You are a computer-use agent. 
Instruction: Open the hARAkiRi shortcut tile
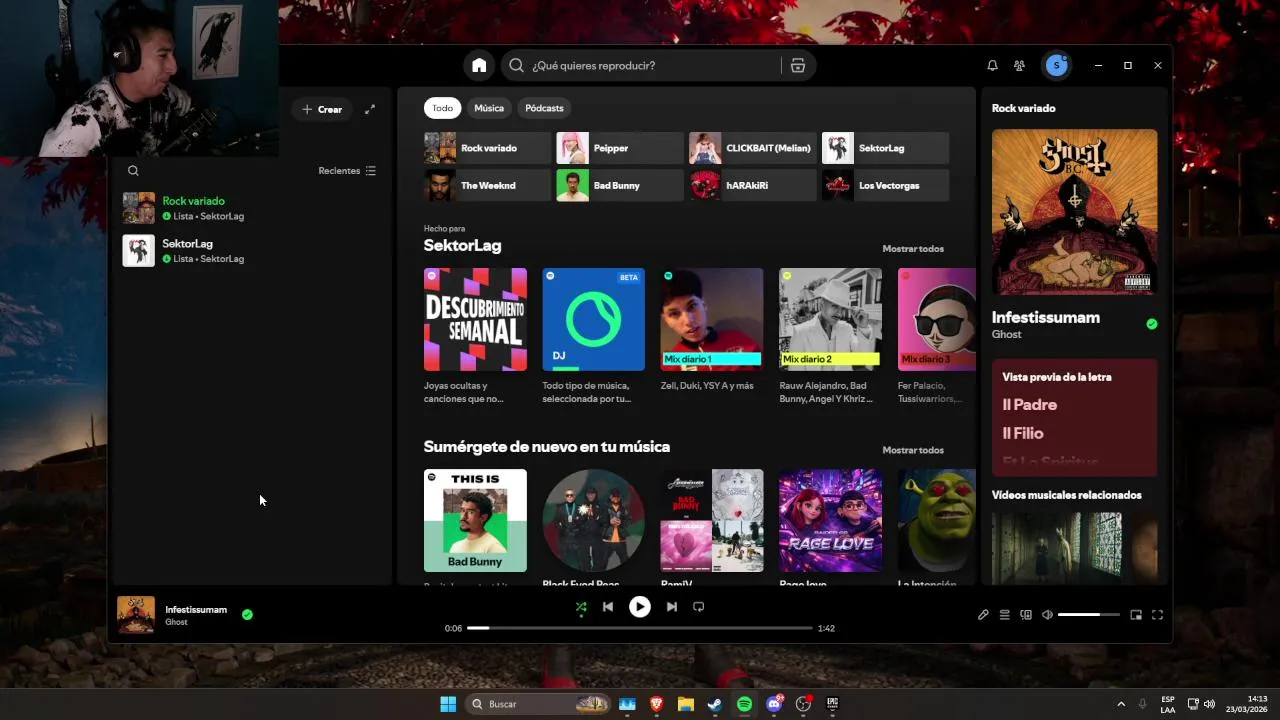(752, 185)
